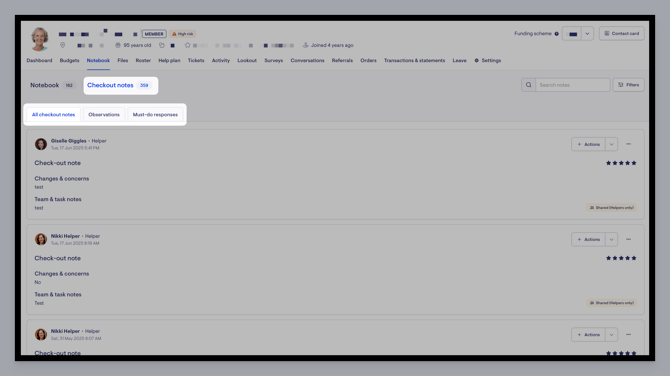Screen dimensions: 670x376
Task: Open the Help plan tab
Action: point(169,61)
